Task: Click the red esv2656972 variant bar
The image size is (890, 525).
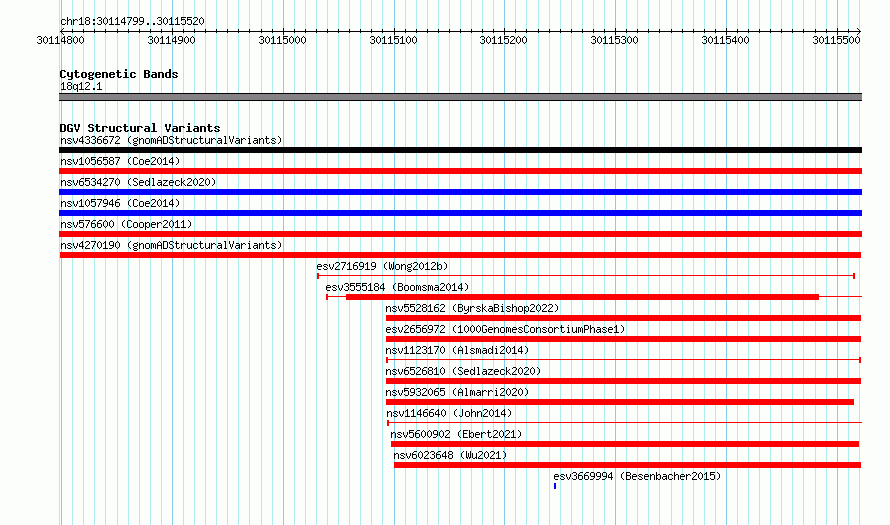Action: [x=623, y=339]
